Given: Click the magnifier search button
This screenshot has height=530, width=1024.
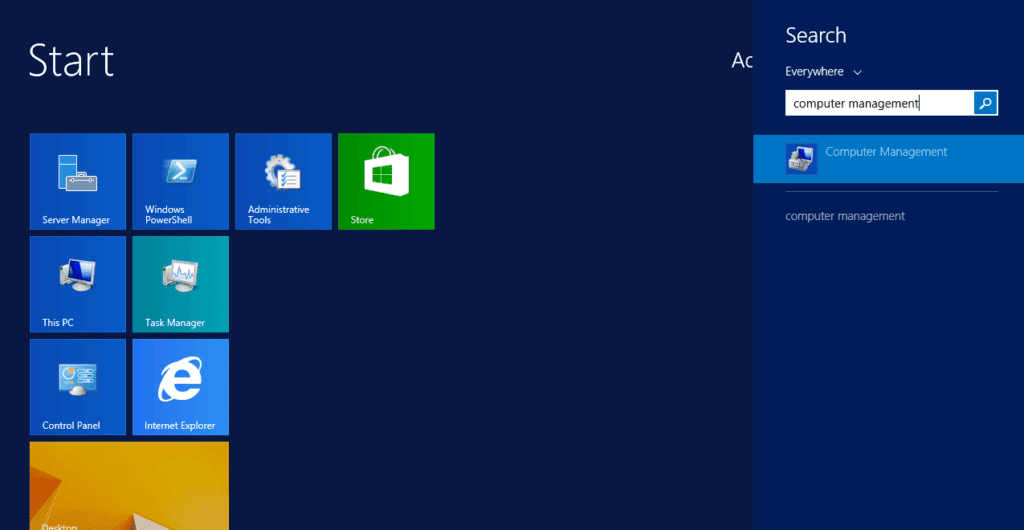Looking at the screenshot, I should tap(985, 103).
